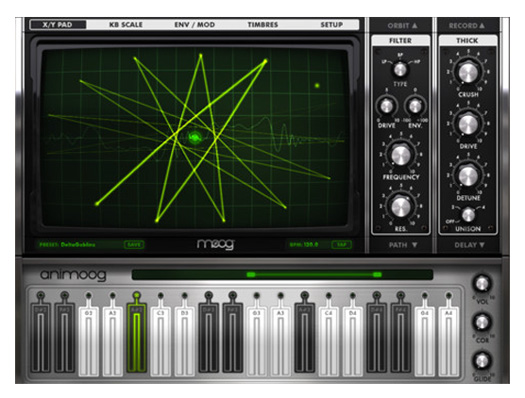Adjust the RES. resonance knob
525x398 pixels.
point(401,207)
